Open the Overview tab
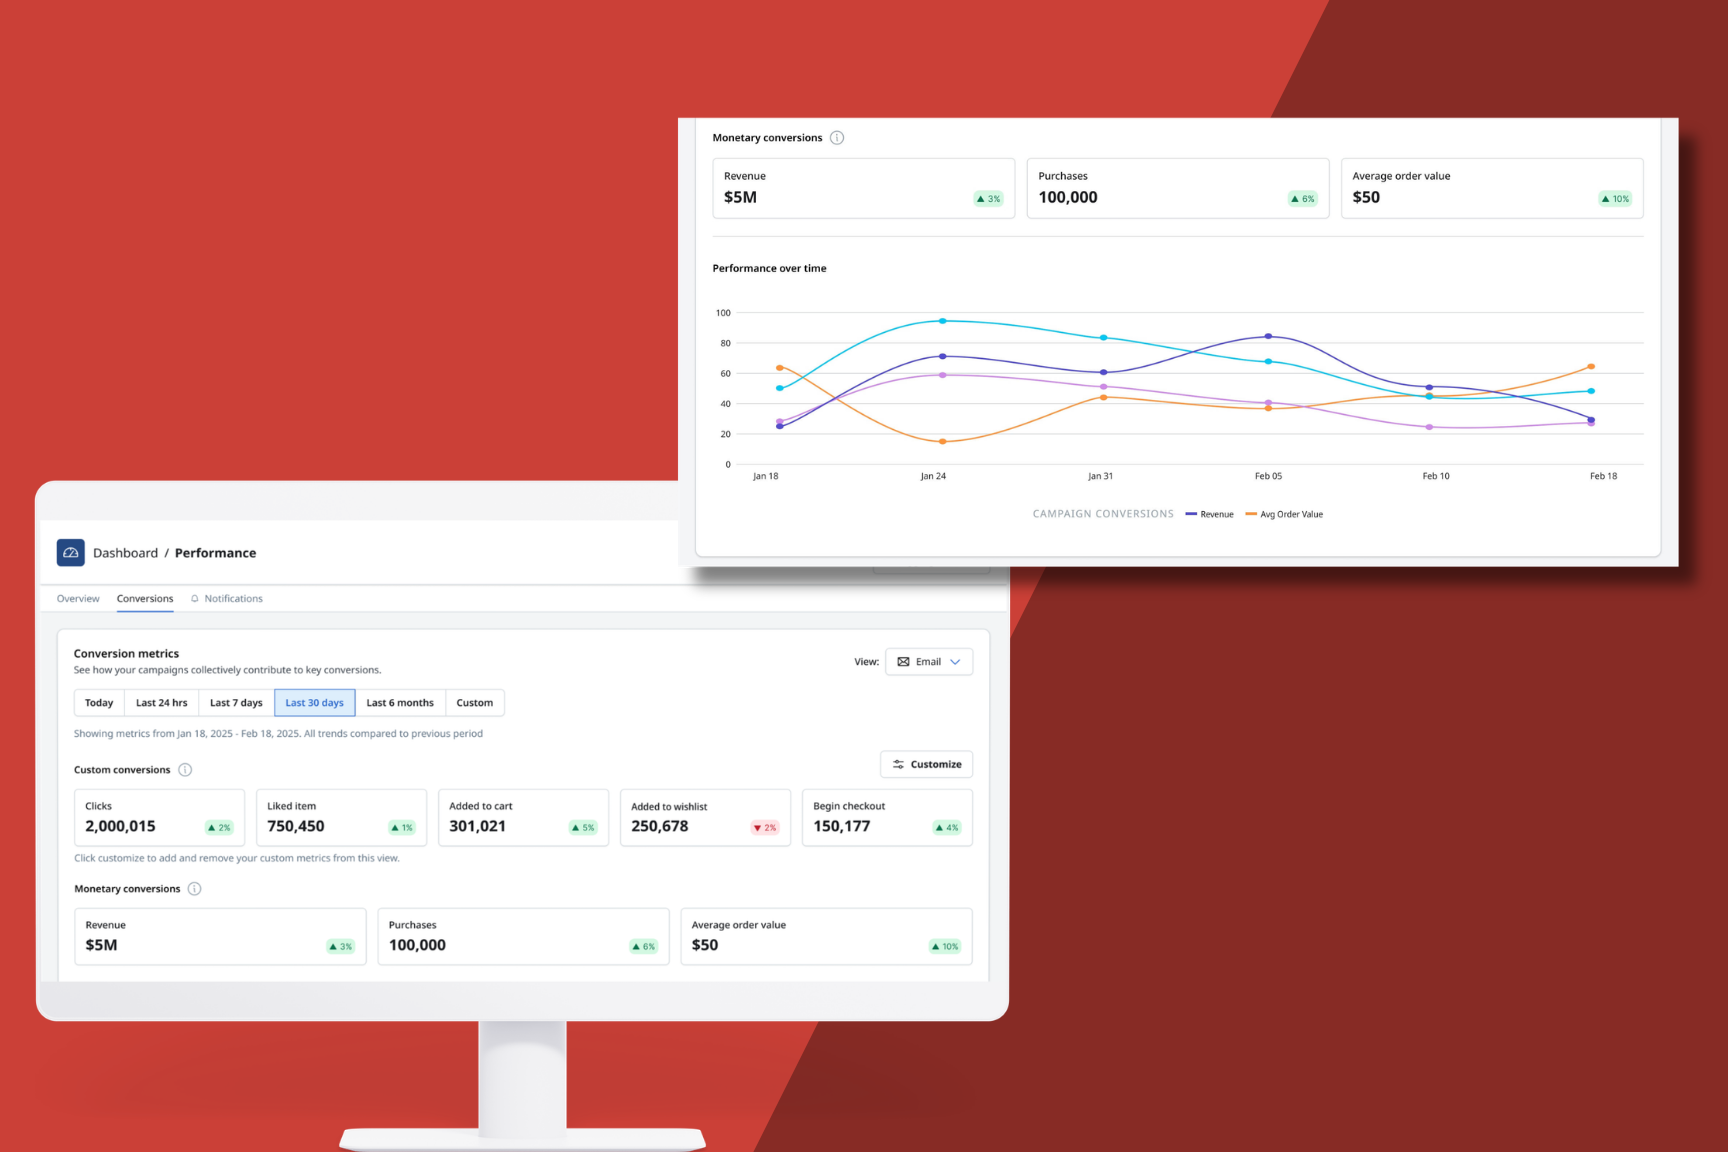The width and height of the screenshot is (1728, 1152). pos(78,599)
